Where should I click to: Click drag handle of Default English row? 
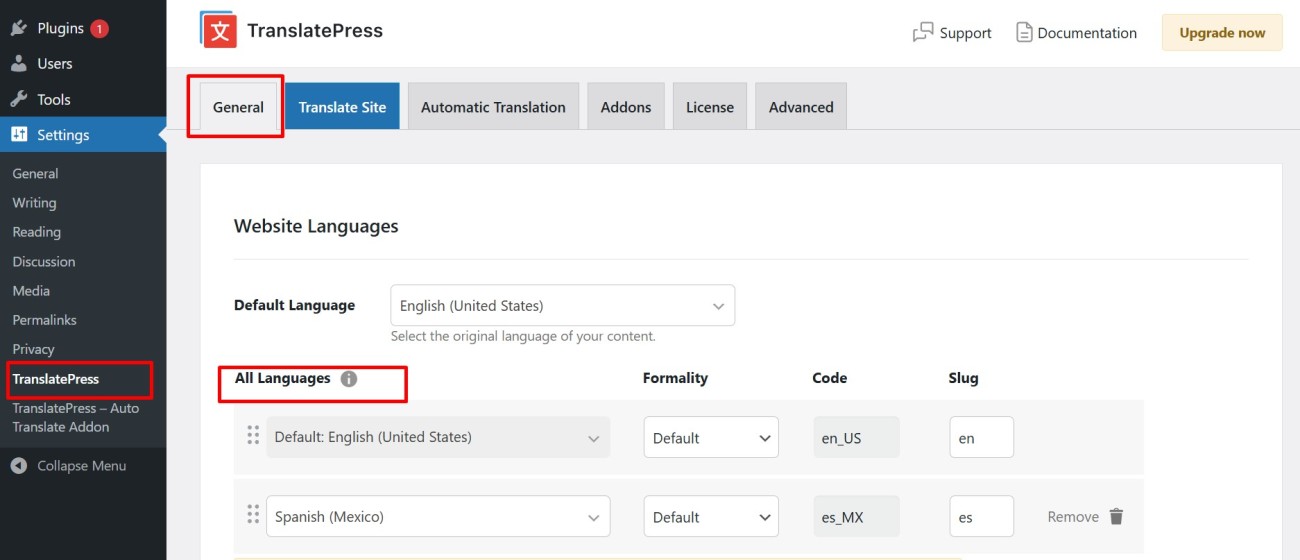pyautogui.click(x=253, y=436)
